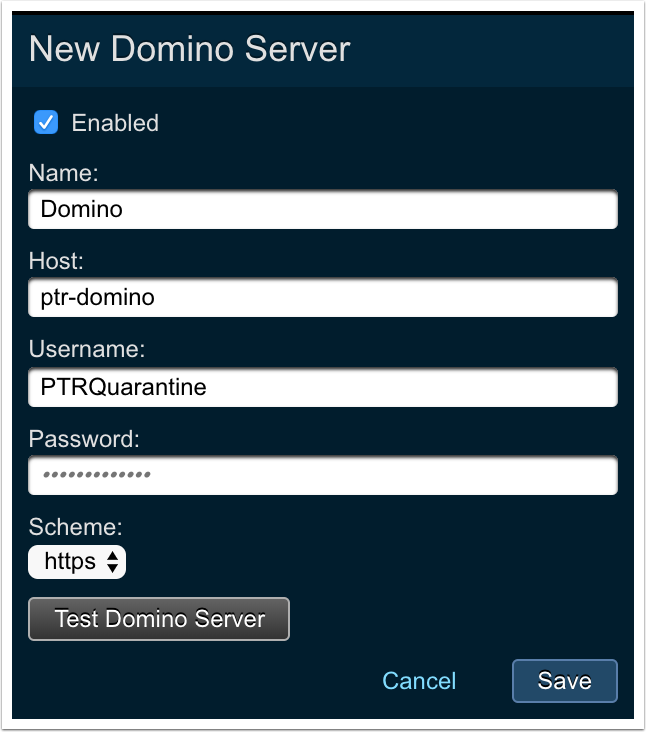Click the 'Username:' field label
The width and height of the screenshot is (646, 732).
tap(87, 349)
